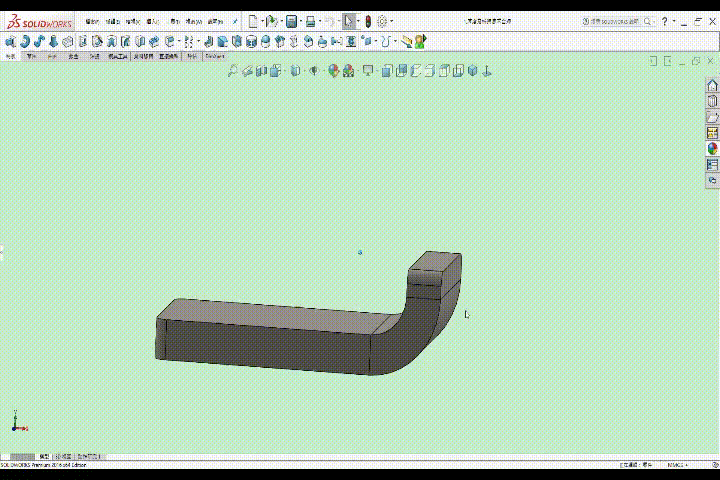
Task: Print the document with the printer icon
Action: click(x=310, y=21)
